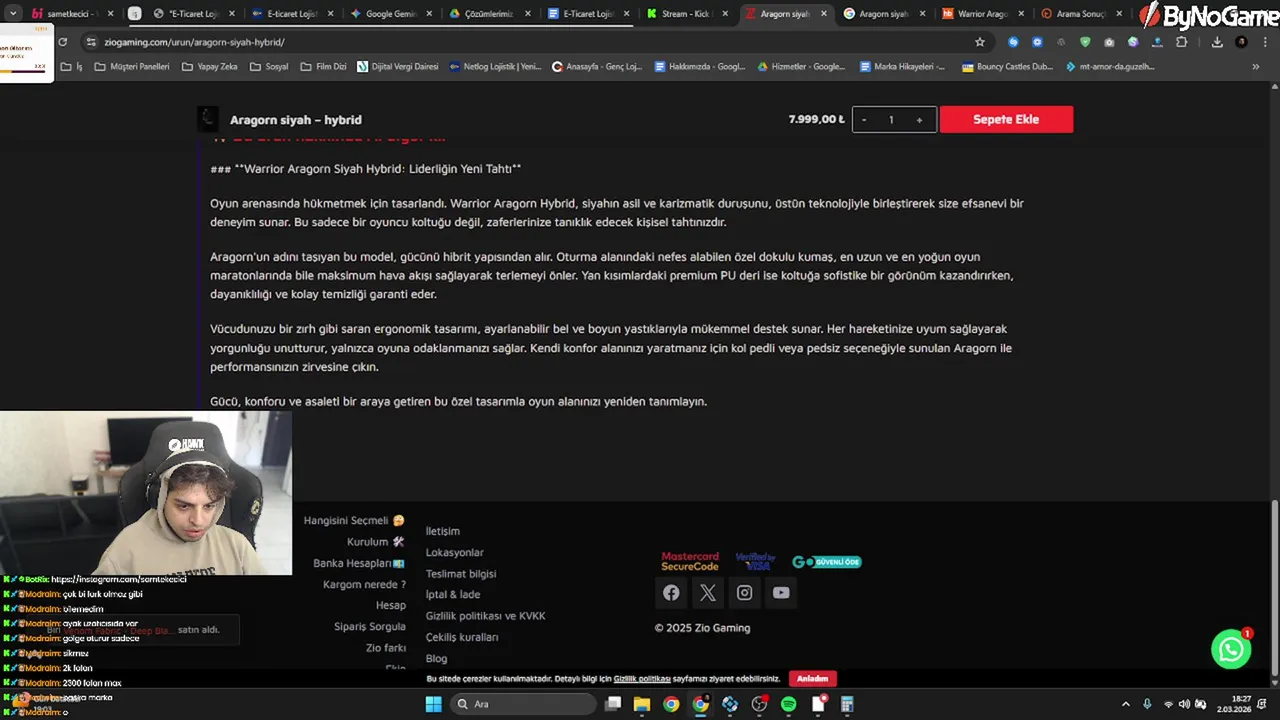The width and height of the screenshot is (1280, 720).
Task: Open the OBS Studio taskbar icon
Action: tap(759, 704)
